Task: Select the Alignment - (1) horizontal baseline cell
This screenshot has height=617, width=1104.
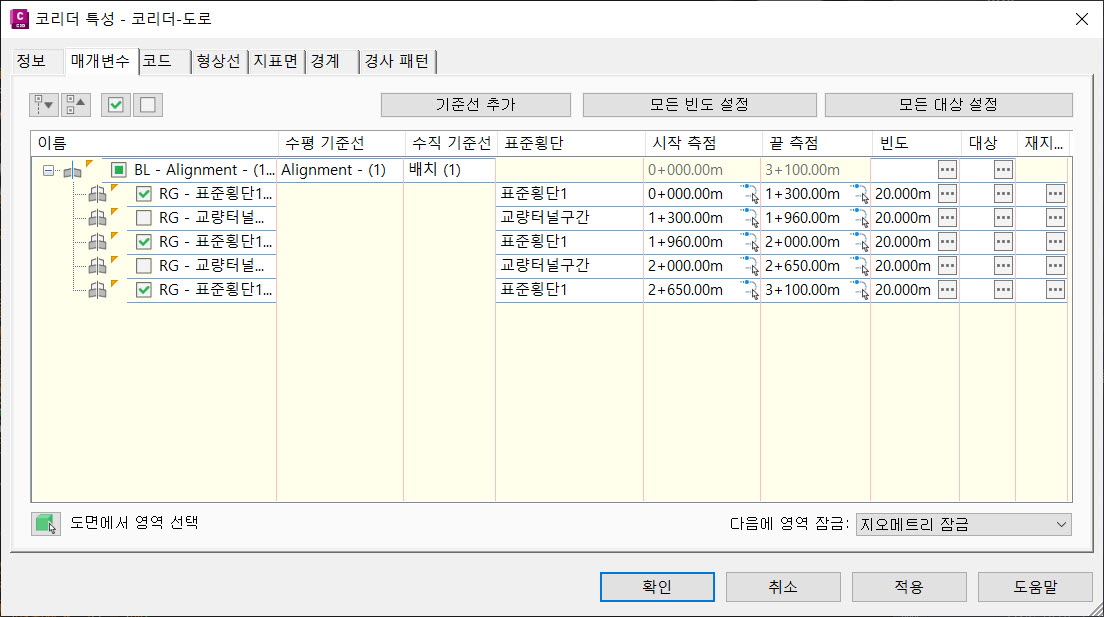Action: point(340,170)
